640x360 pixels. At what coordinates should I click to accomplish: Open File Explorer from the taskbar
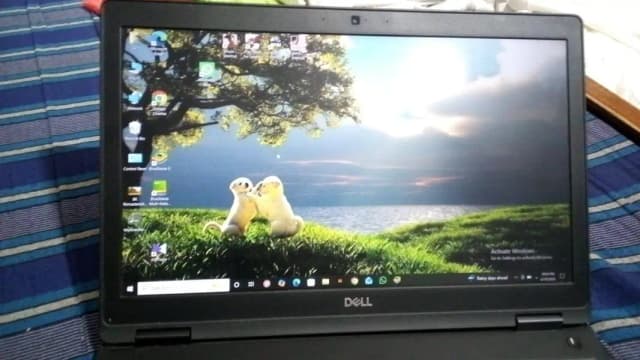[325, 282]
